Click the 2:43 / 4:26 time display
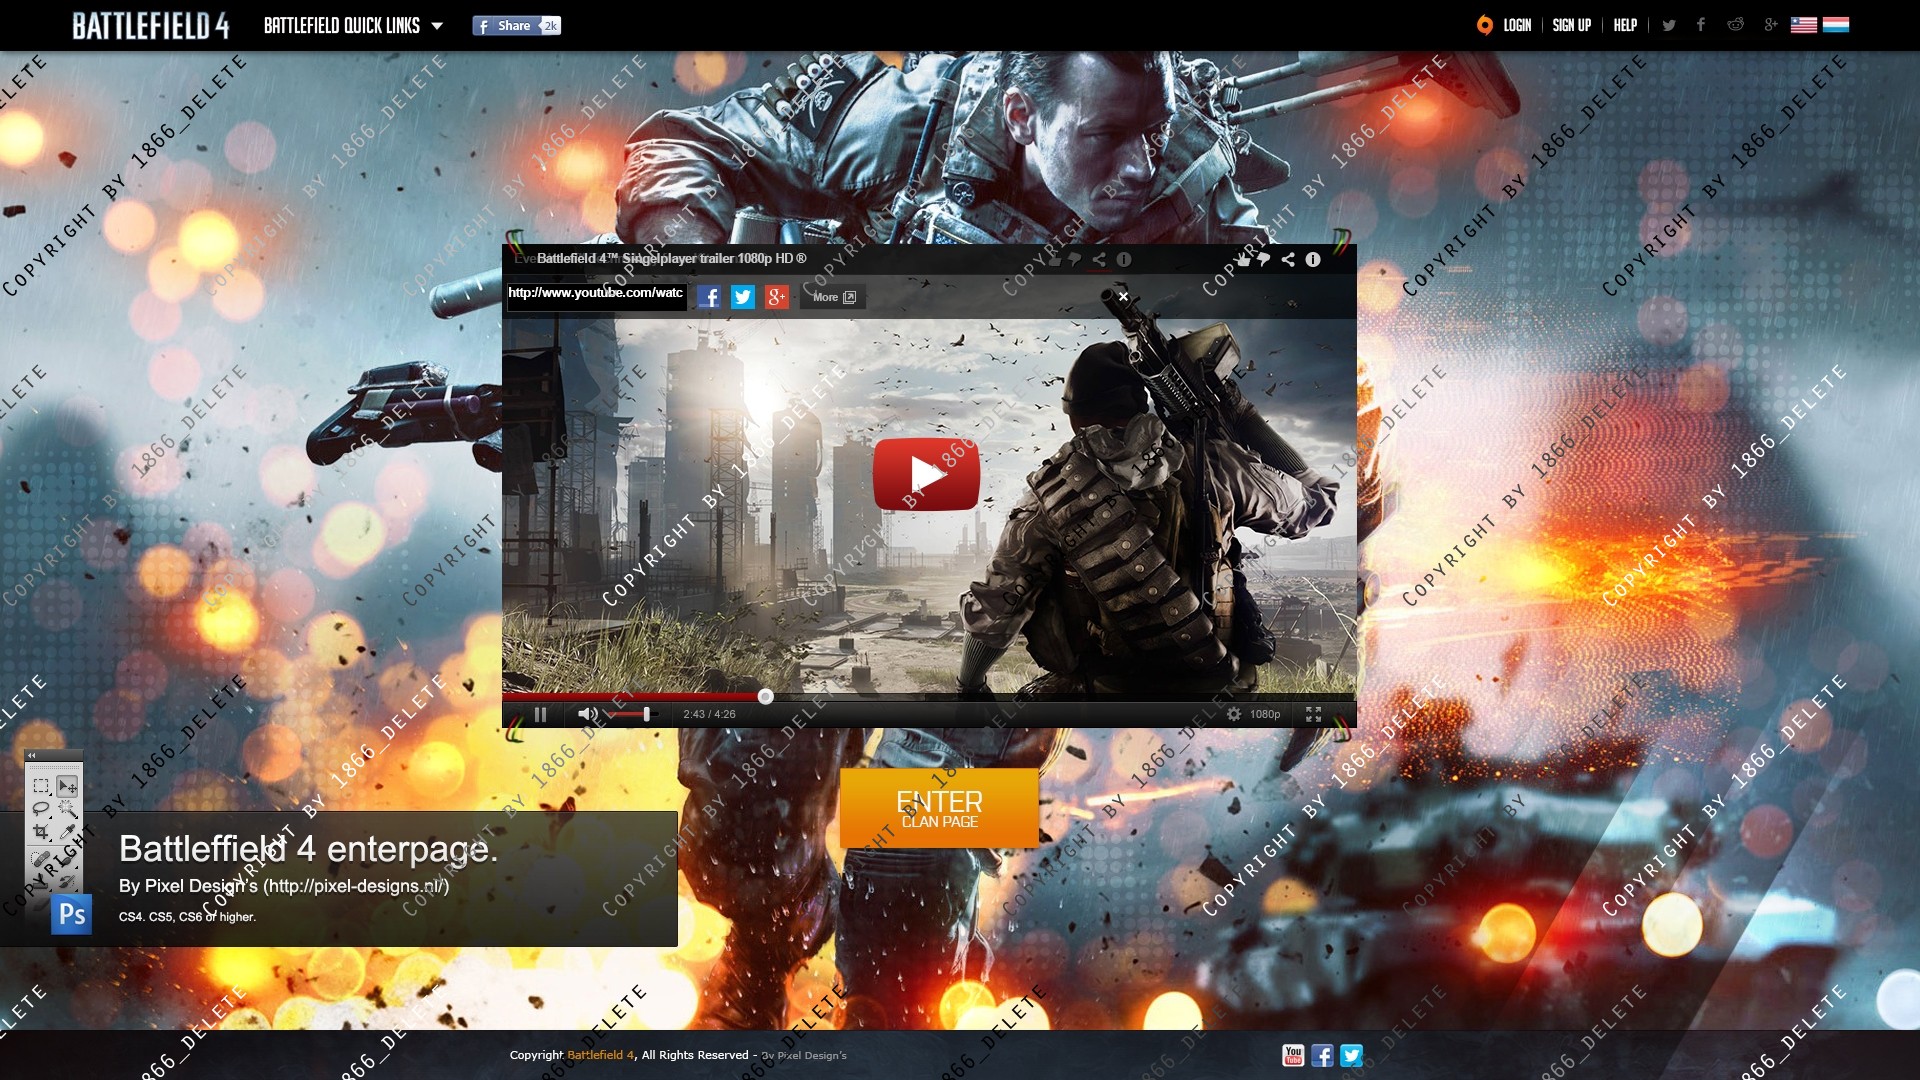Viewport: 1920px width, 1080px height. 709,714
